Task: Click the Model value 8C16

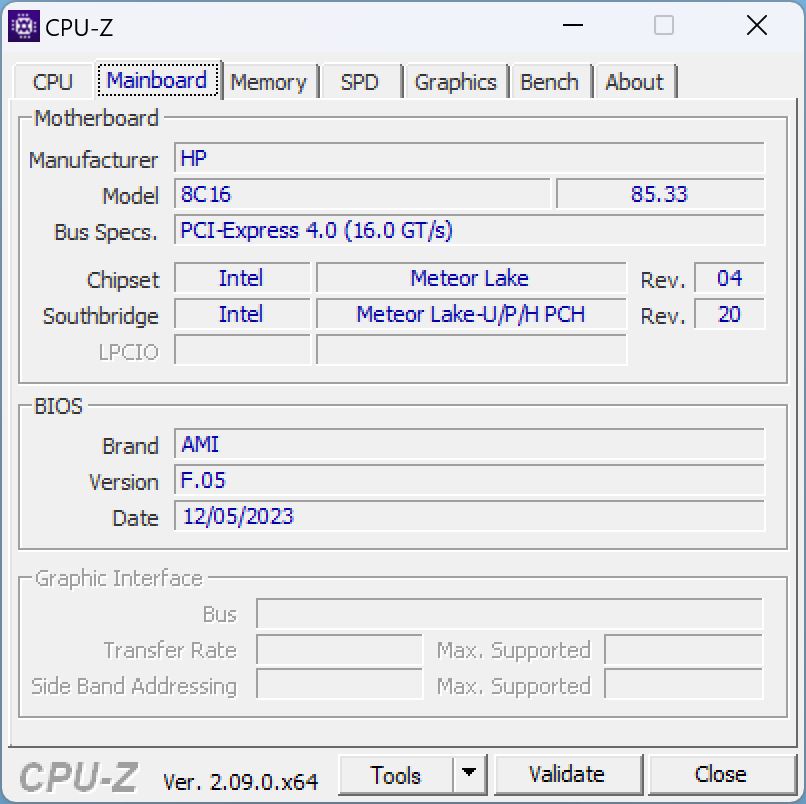Action: (x=362, y=194)
